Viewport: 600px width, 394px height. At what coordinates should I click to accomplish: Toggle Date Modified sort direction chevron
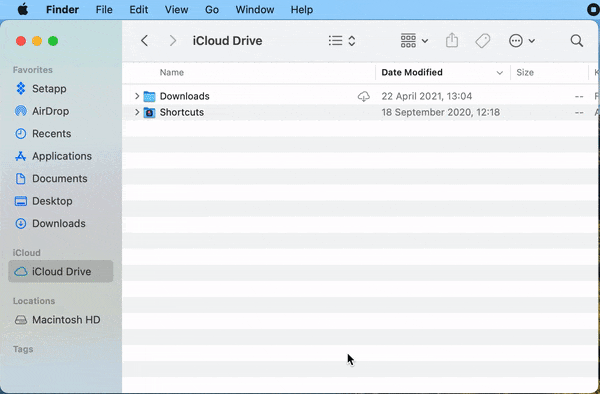tap(499, 73)
